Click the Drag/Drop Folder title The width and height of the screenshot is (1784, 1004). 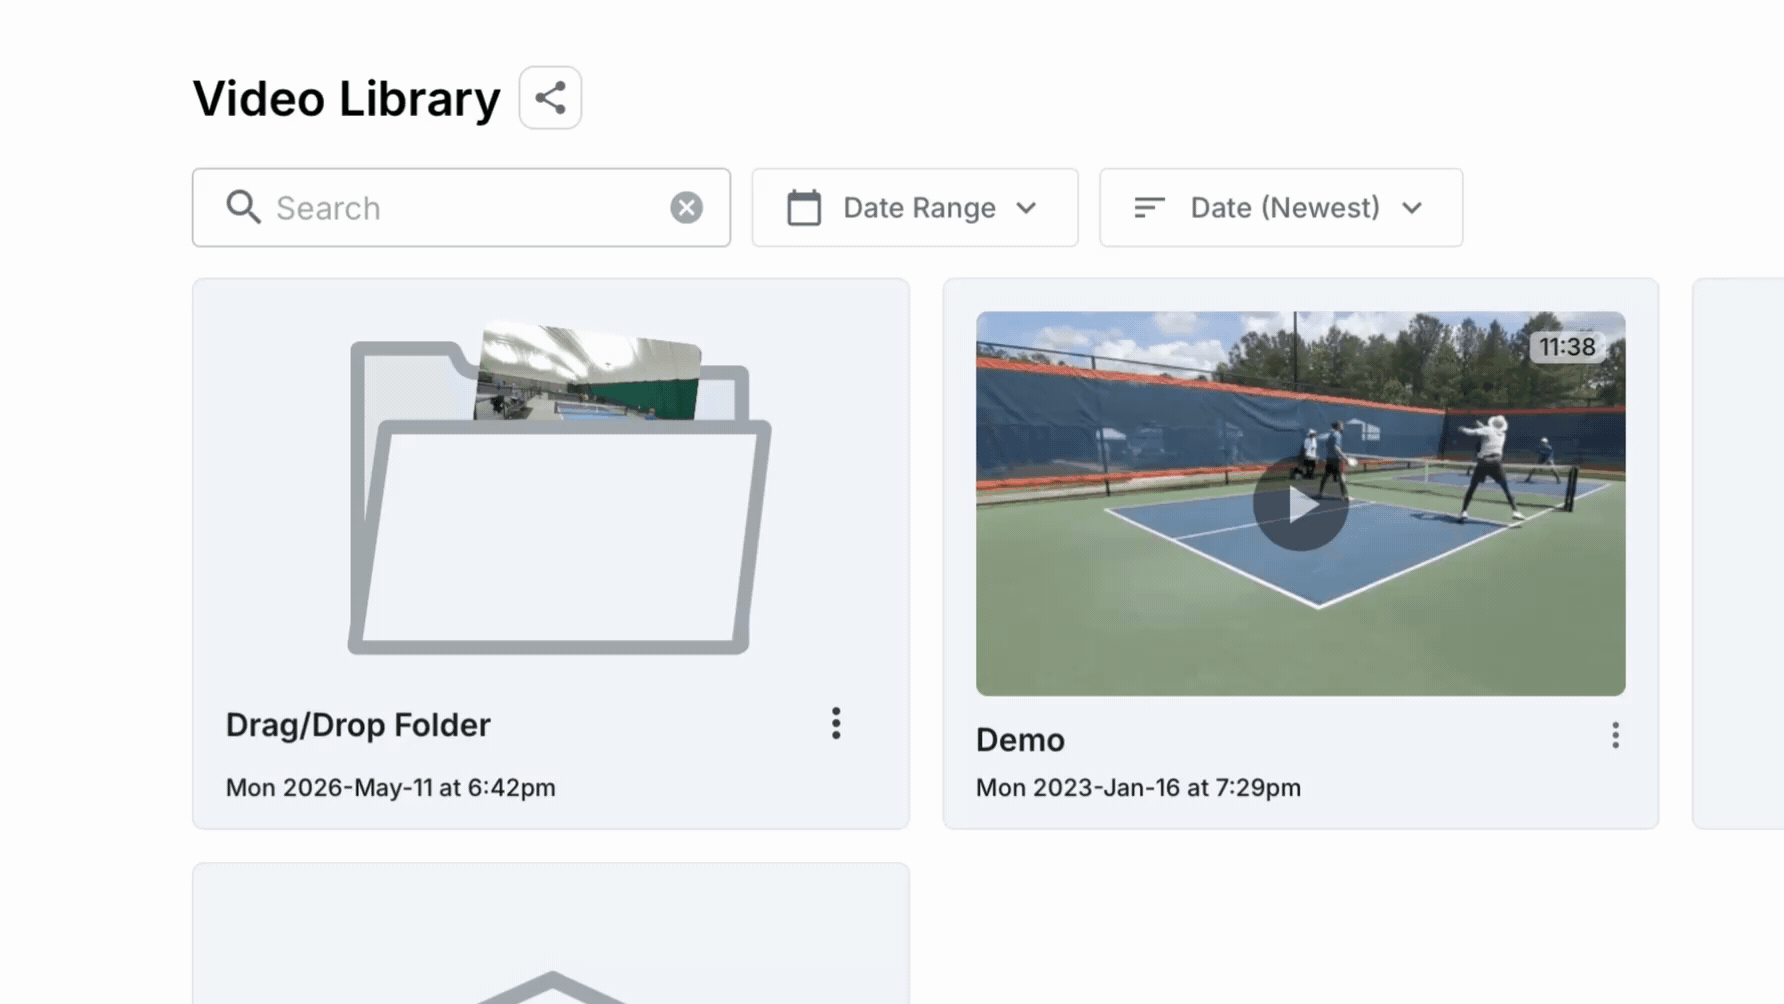358,725
